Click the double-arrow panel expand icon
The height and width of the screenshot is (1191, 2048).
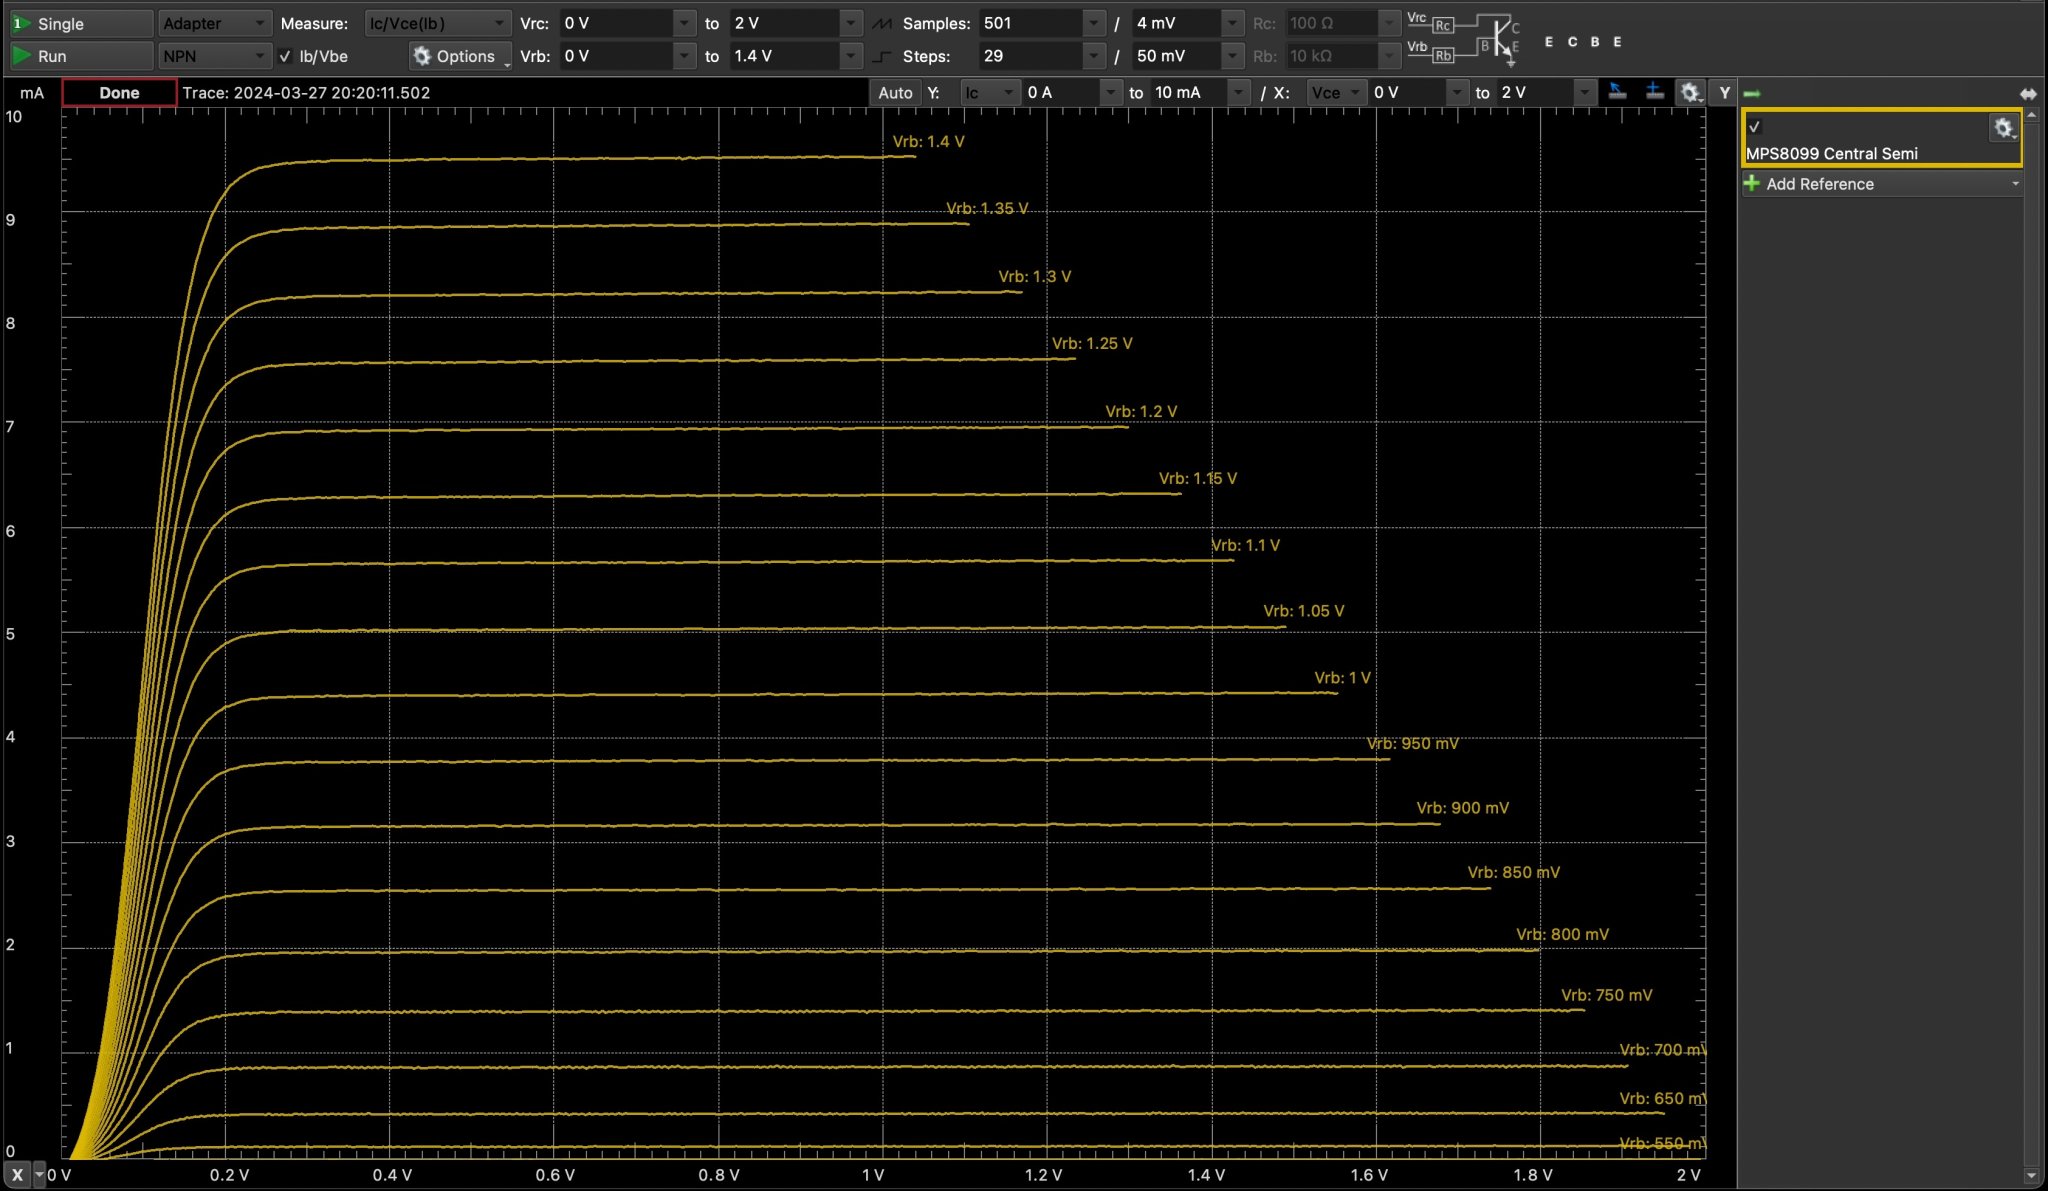[2028, 94]
